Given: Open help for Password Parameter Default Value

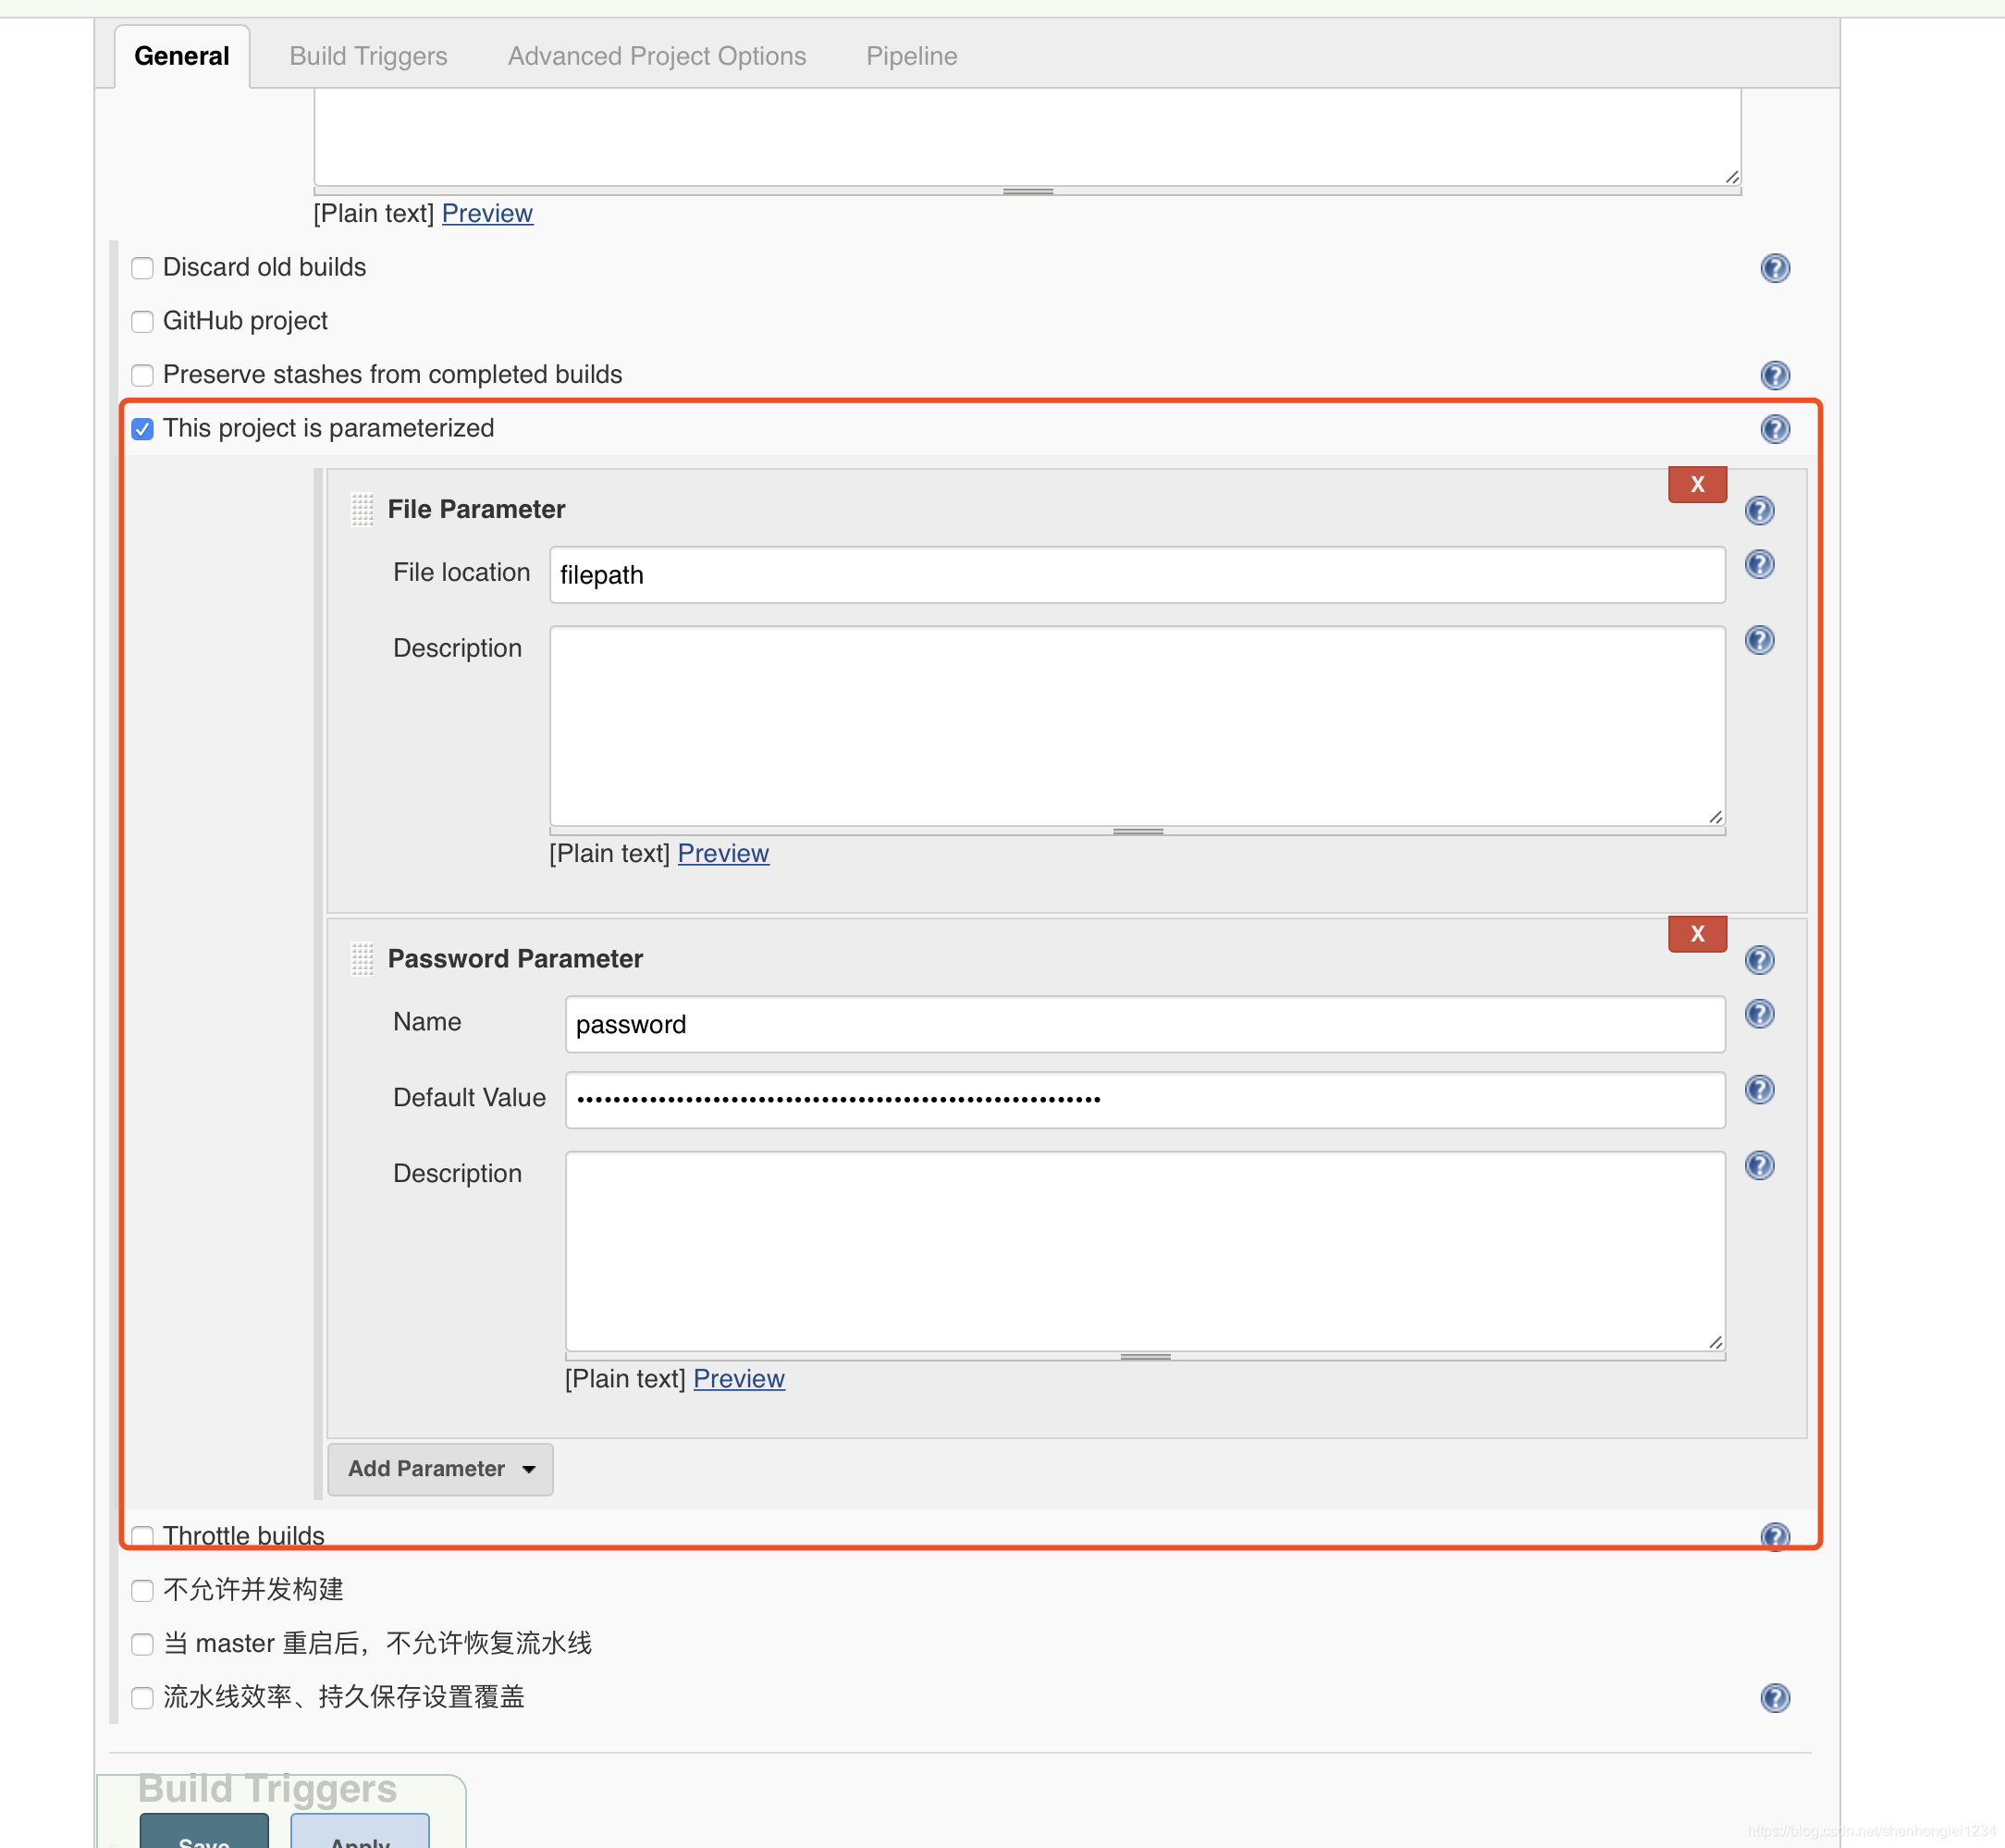Looking at the screenshot, I should coord(1759,1090).
